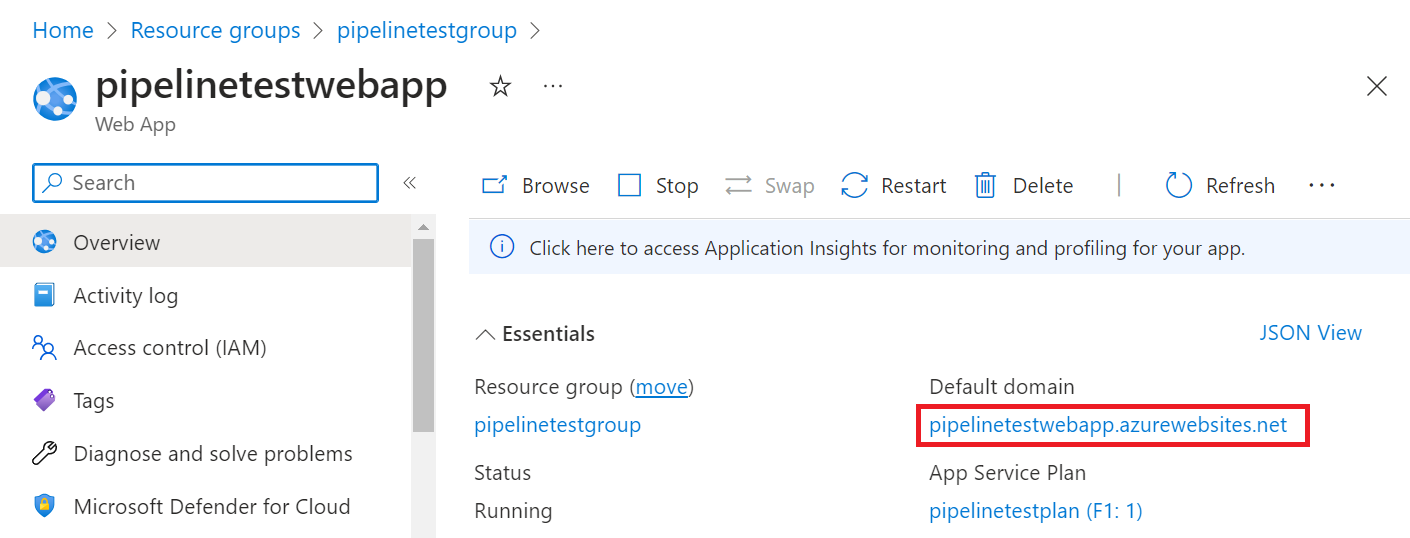Open Diagnose and solve problems
Screen dimensions: 1410x538
pyautogui.click(x=212, y=454)
